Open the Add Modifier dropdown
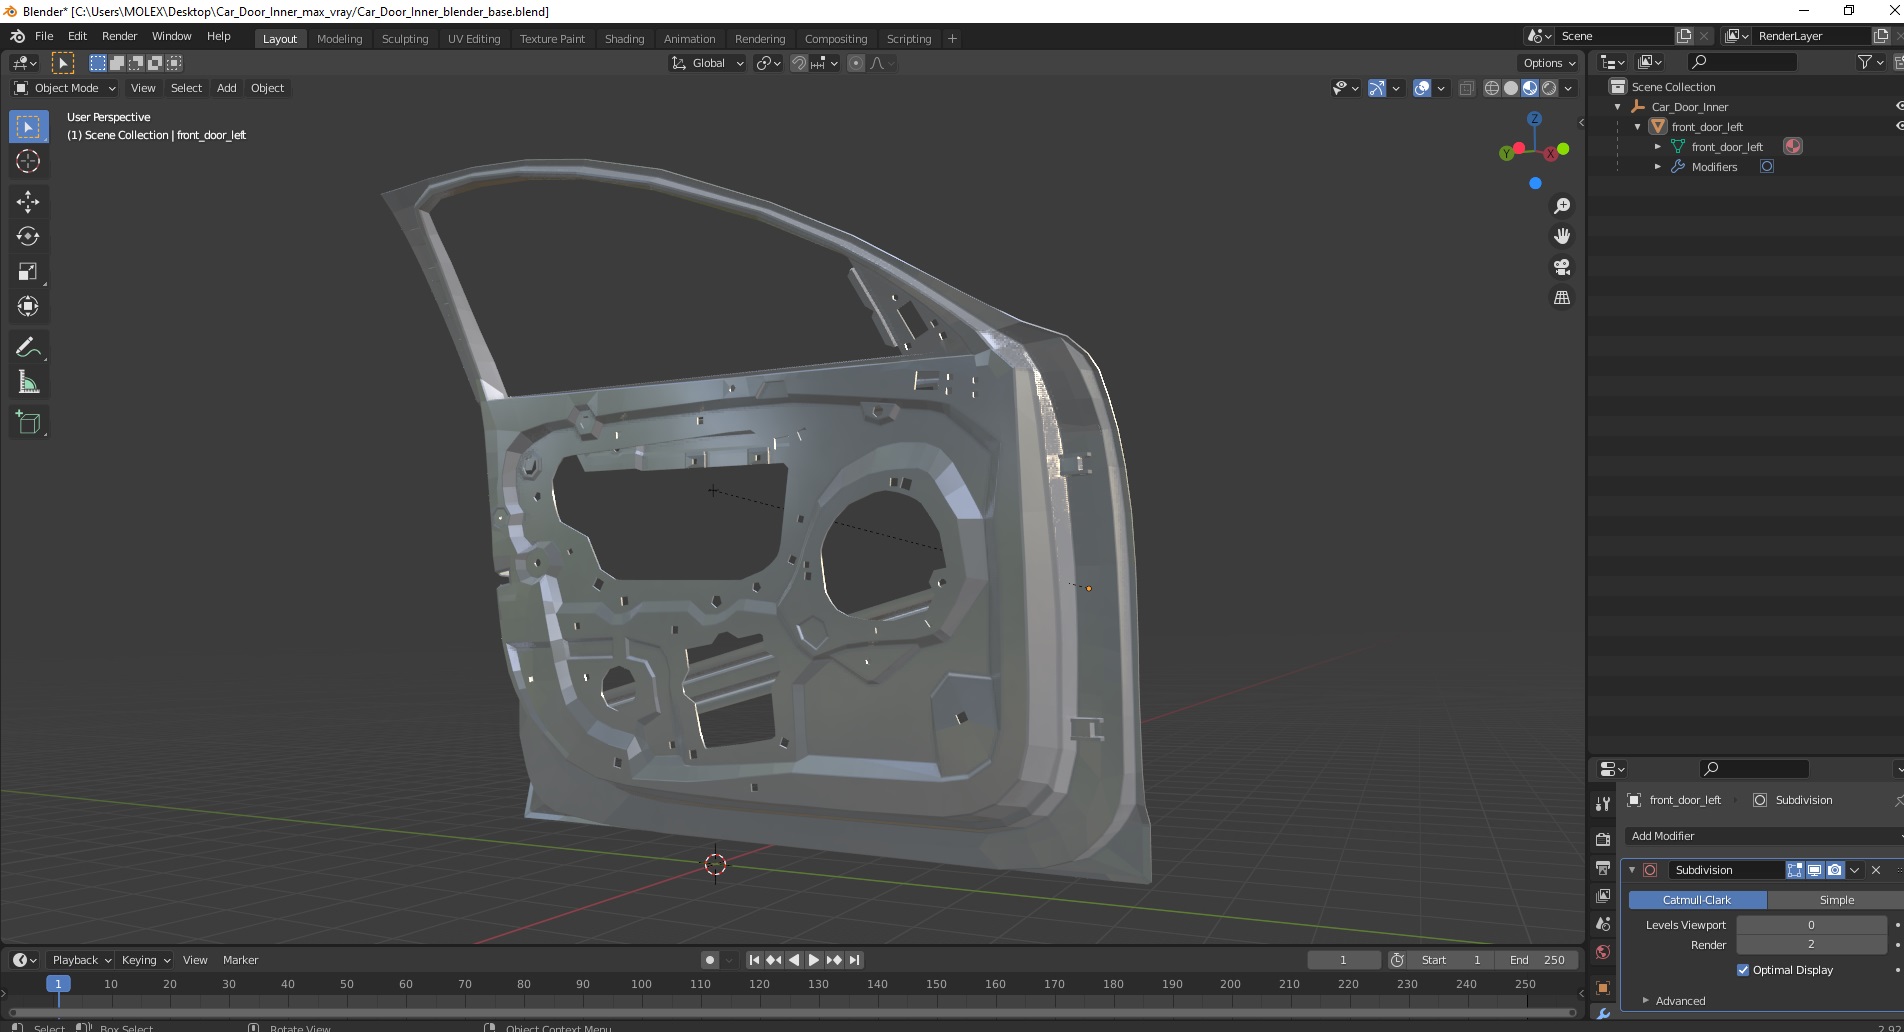 [x=1765, y=836]
